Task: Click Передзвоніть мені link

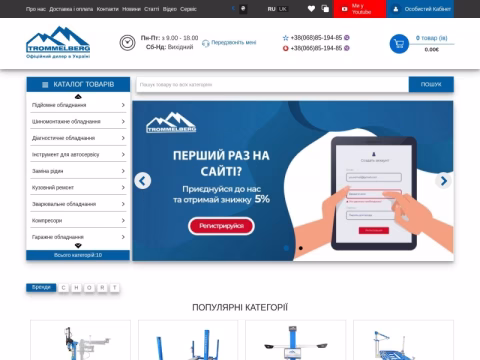Action: pos(234,42)
